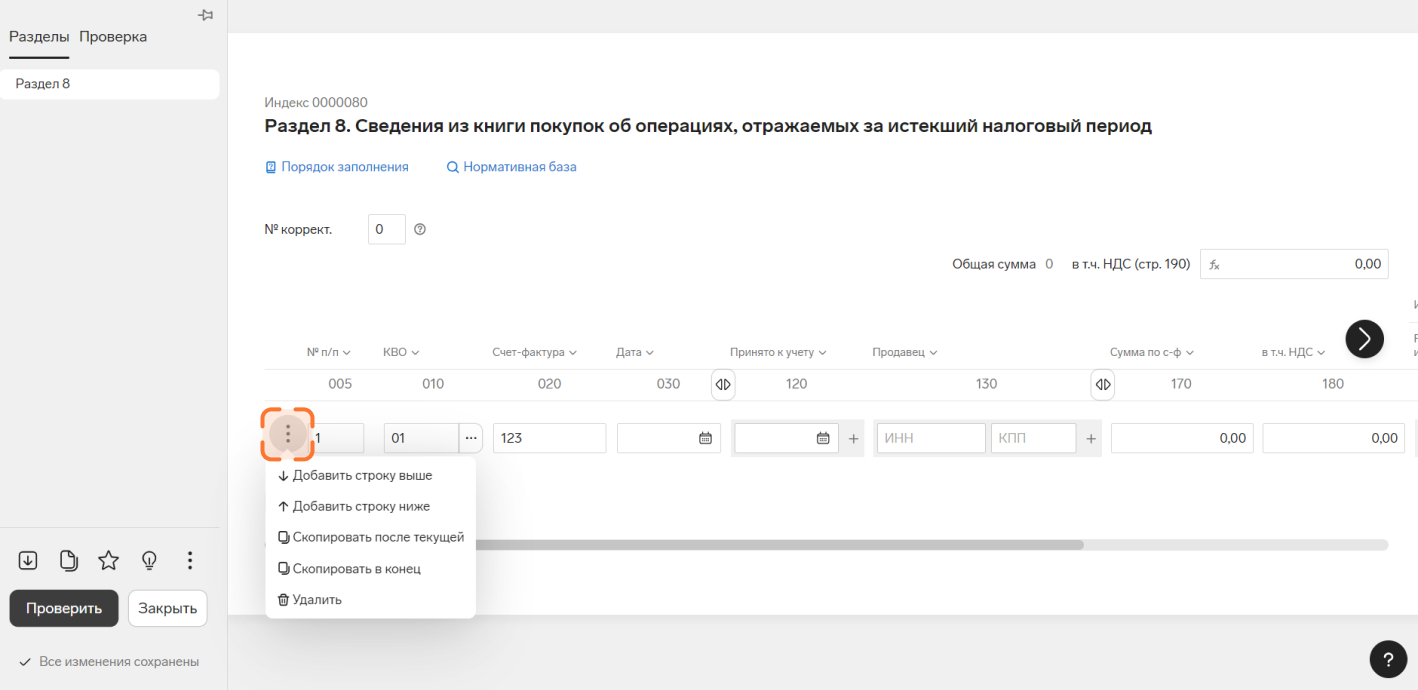Add another Принято к учету date with plus
The height and width of the screenshot is (690, 1418).
pyautogui.click(x=853, y=438)
